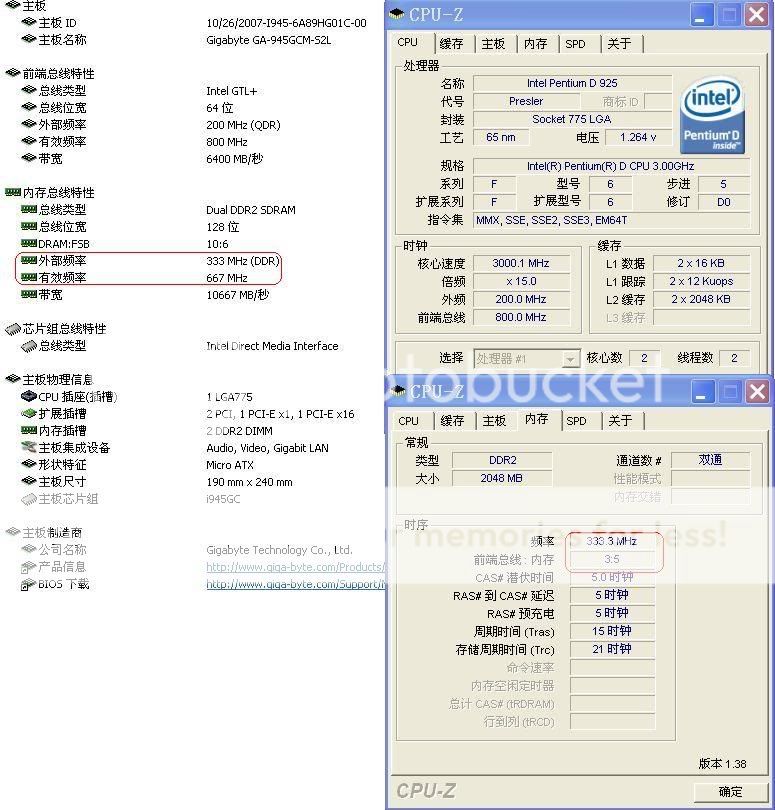Minimize the upper CPU-Z window
Viewport: 775px width, 810px height.
701,14
